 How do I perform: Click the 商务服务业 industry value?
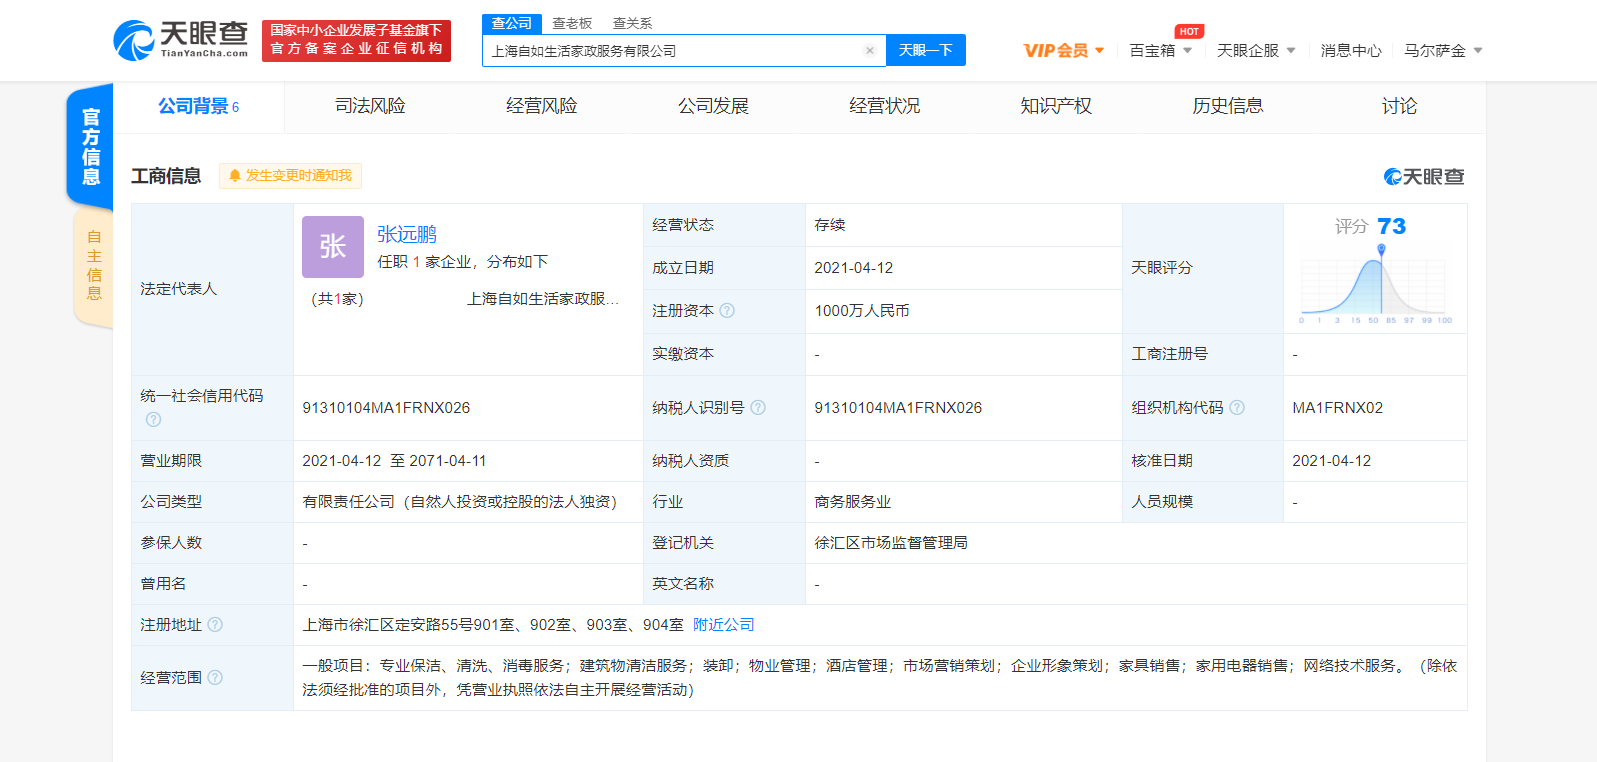pyautogui.click(x=852, y=502)
